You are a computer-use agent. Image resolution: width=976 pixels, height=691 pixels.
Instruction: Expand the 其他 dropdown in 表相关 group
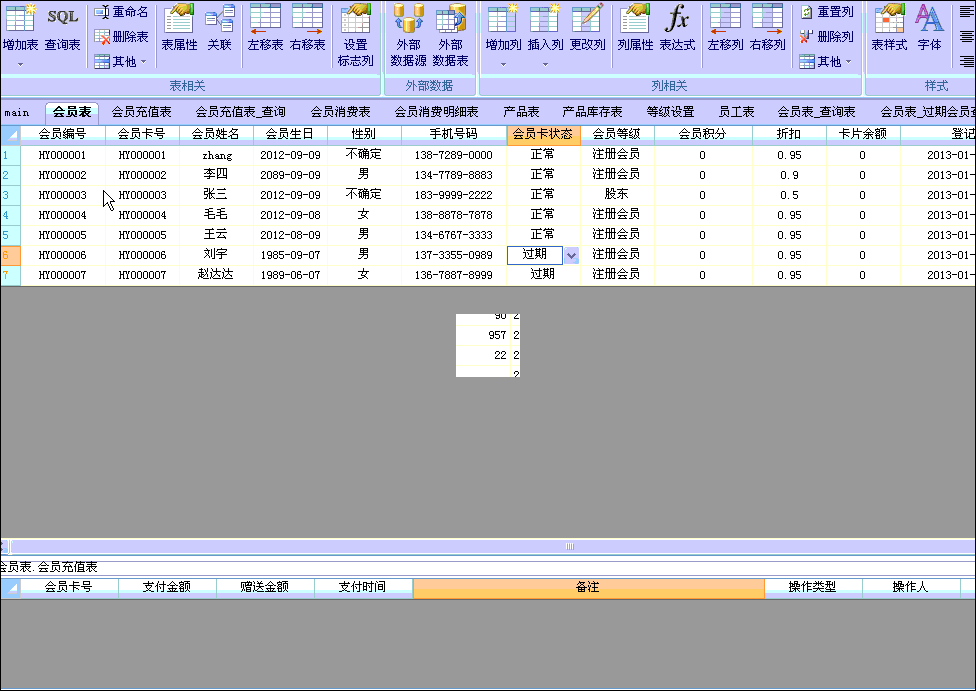(x=121, y=62)
